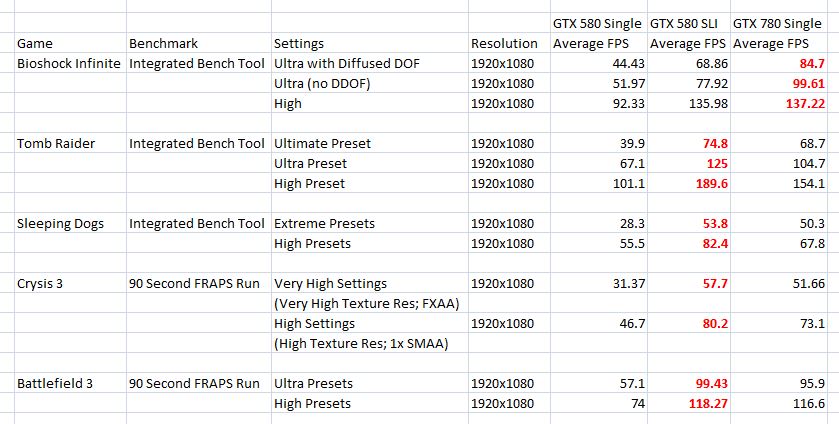Select the 116.6 FPS cell
Image resolution: width=839 pixels, height=424 pixels.
coord(779,404)
